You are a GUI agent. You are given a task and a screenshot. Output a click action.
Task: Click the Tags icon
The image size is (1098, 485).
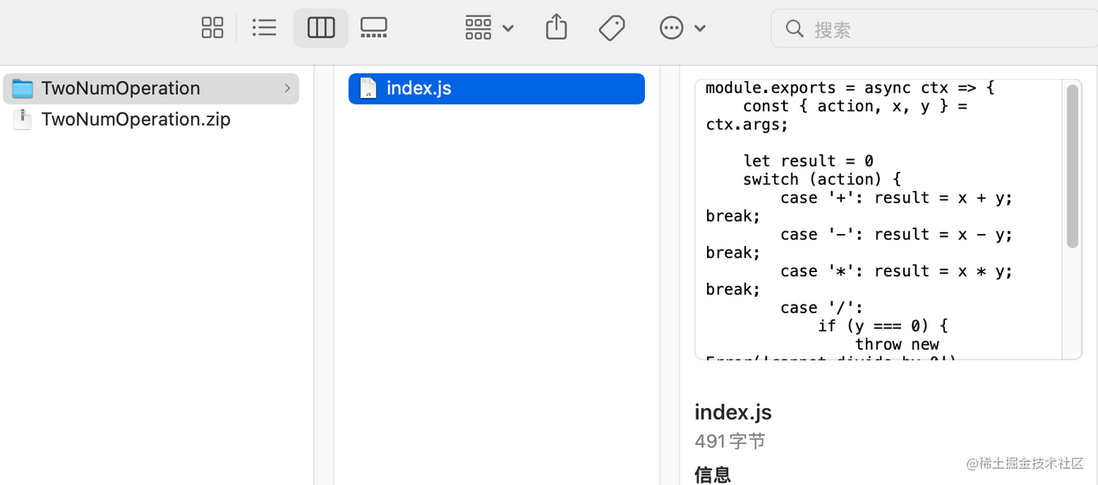(612, 28)
